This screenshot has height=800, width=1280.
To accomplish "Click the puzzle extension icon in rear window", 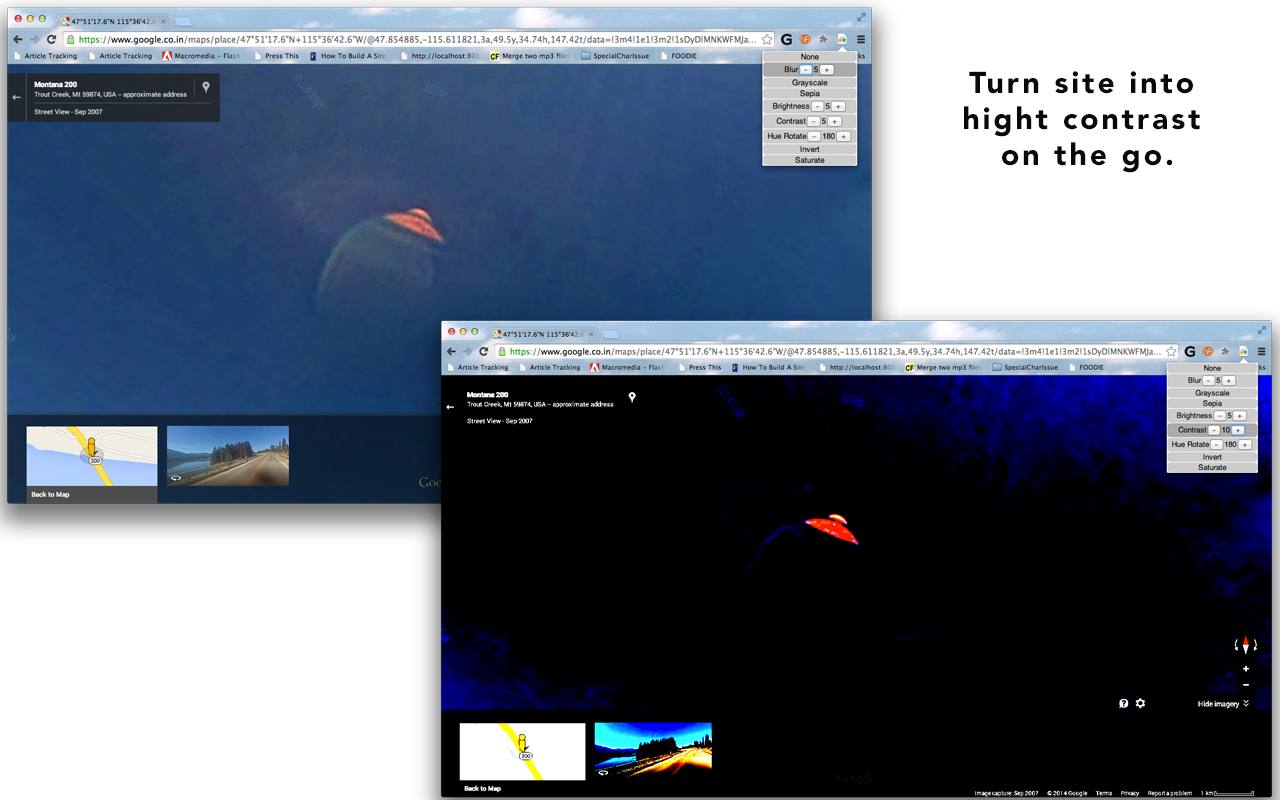I will (x=823, y=39).
